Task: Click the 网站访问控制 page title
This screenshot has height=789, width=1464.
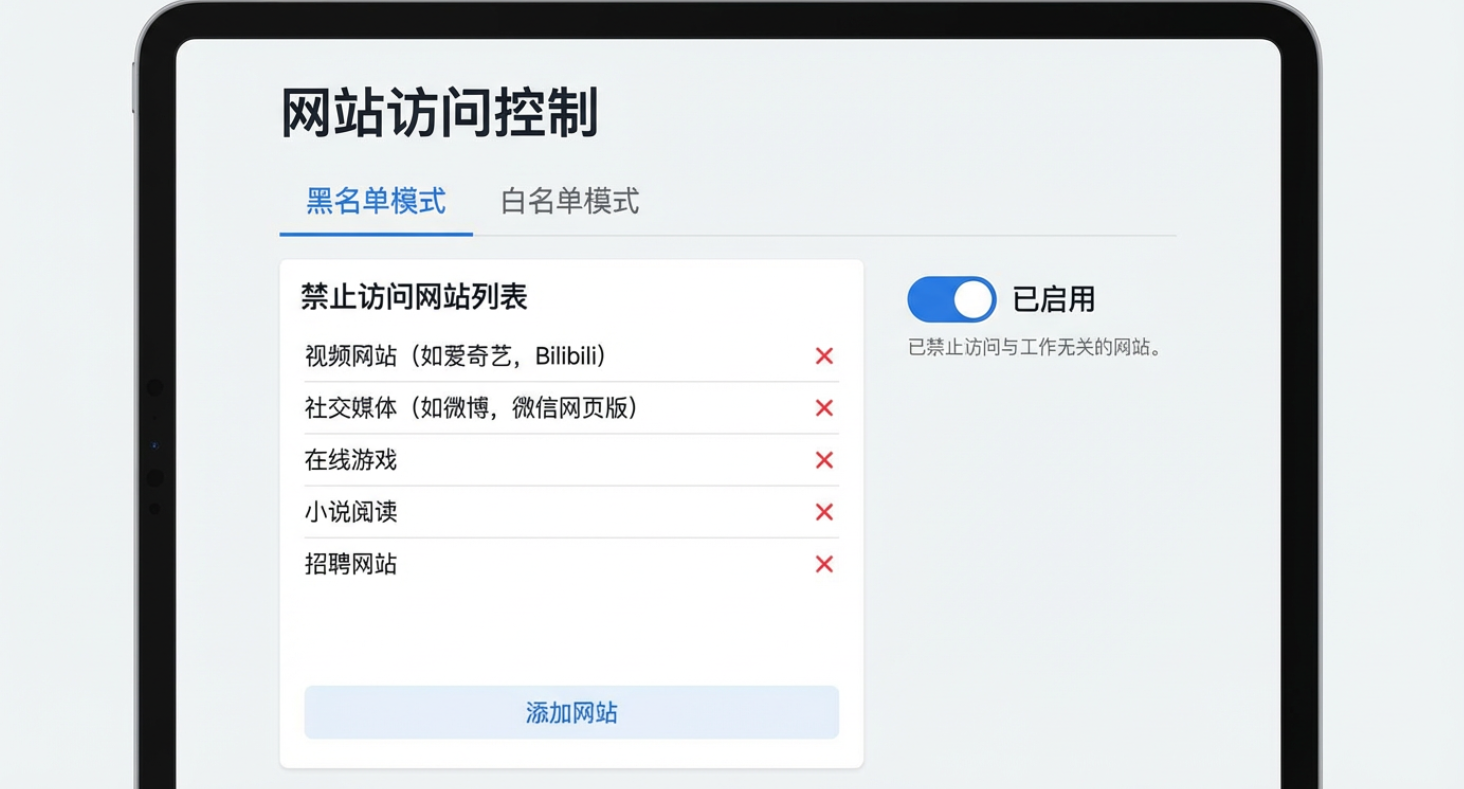Action: pos(439,112)
